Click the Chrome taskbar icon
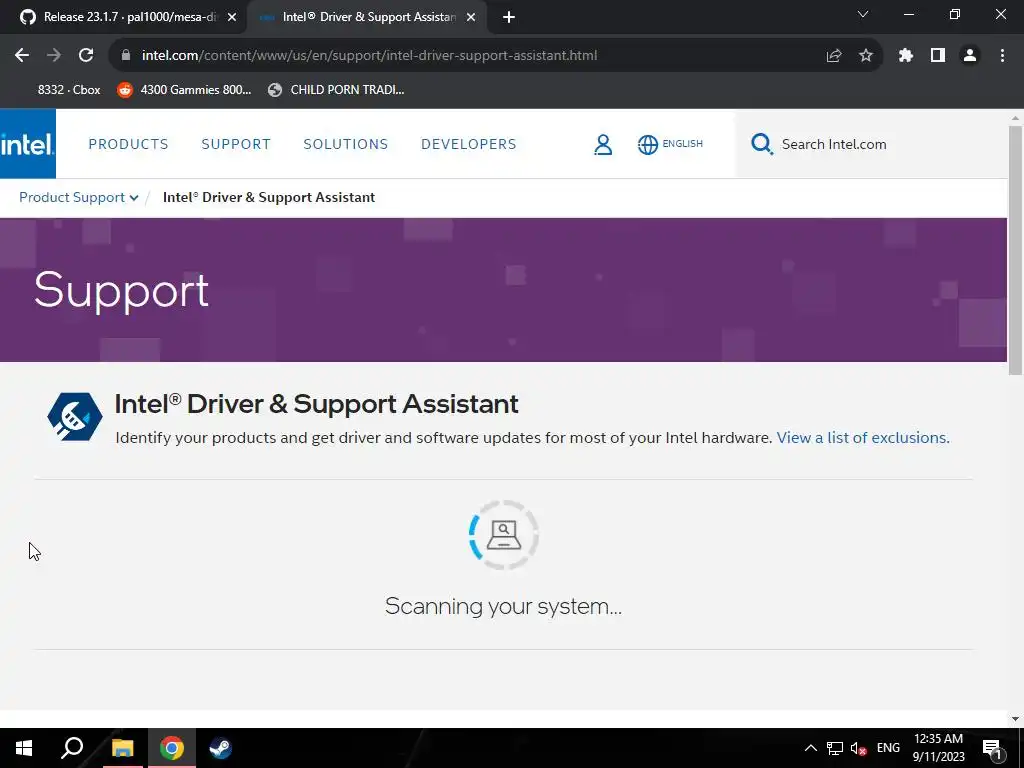 coord(172,748)
